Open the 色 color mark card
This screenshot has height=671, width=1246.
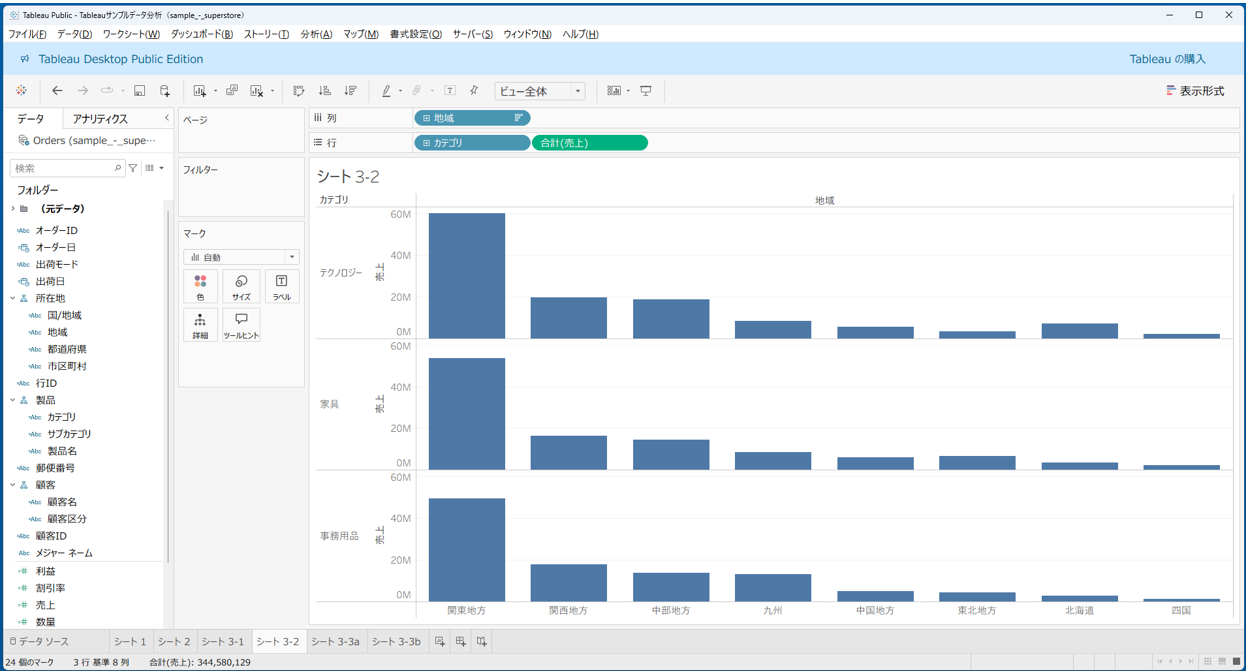point(200,287)
